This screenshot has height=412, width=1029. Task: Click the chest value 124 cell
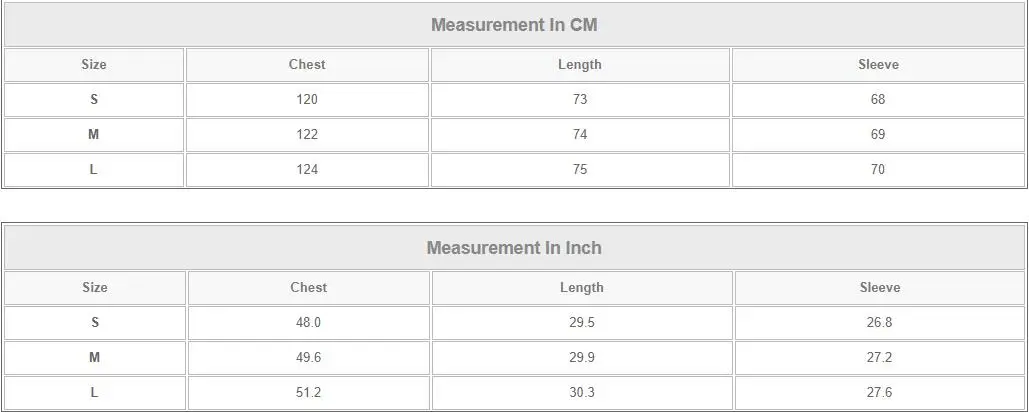pos(307,169)
